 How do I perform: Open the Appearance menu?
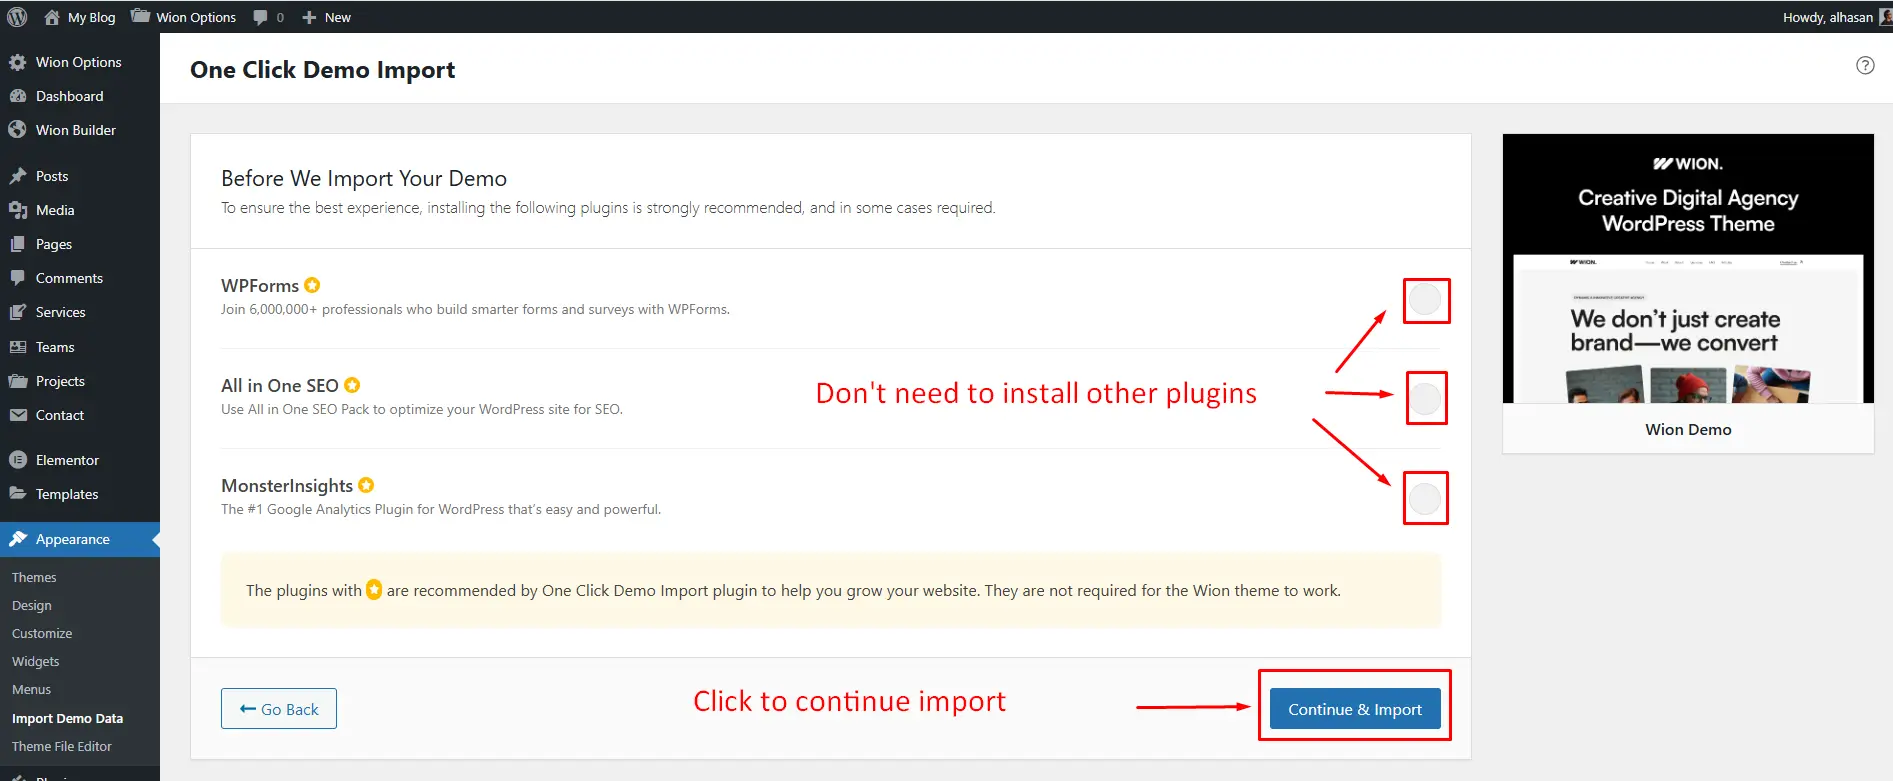pyautogui.click(x=80, y=539)
